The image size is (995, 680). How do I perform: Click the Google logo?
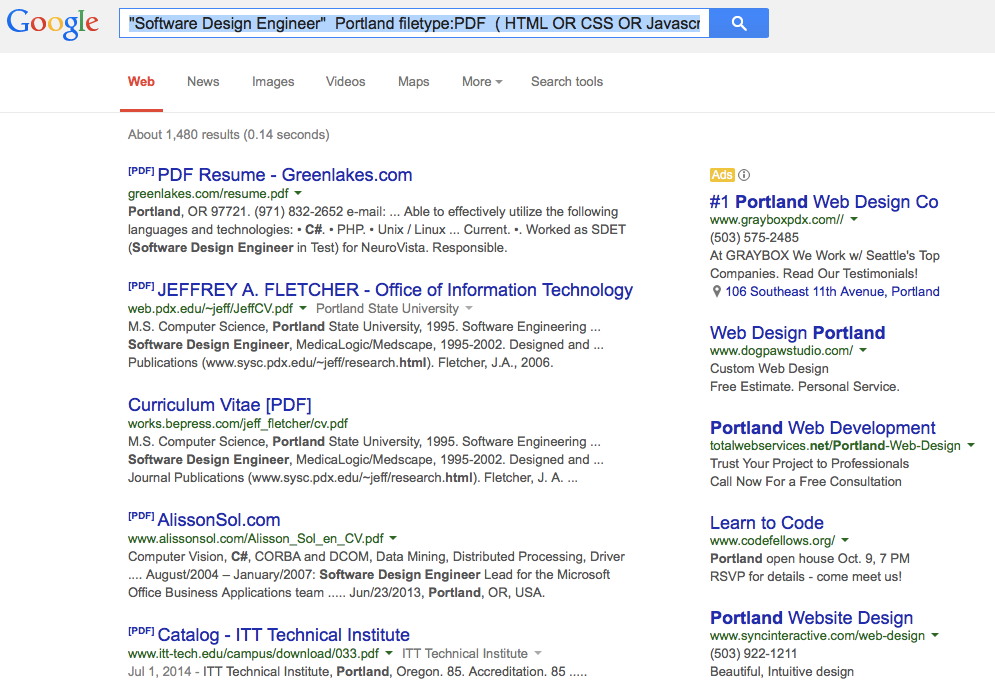coord(53,23)
